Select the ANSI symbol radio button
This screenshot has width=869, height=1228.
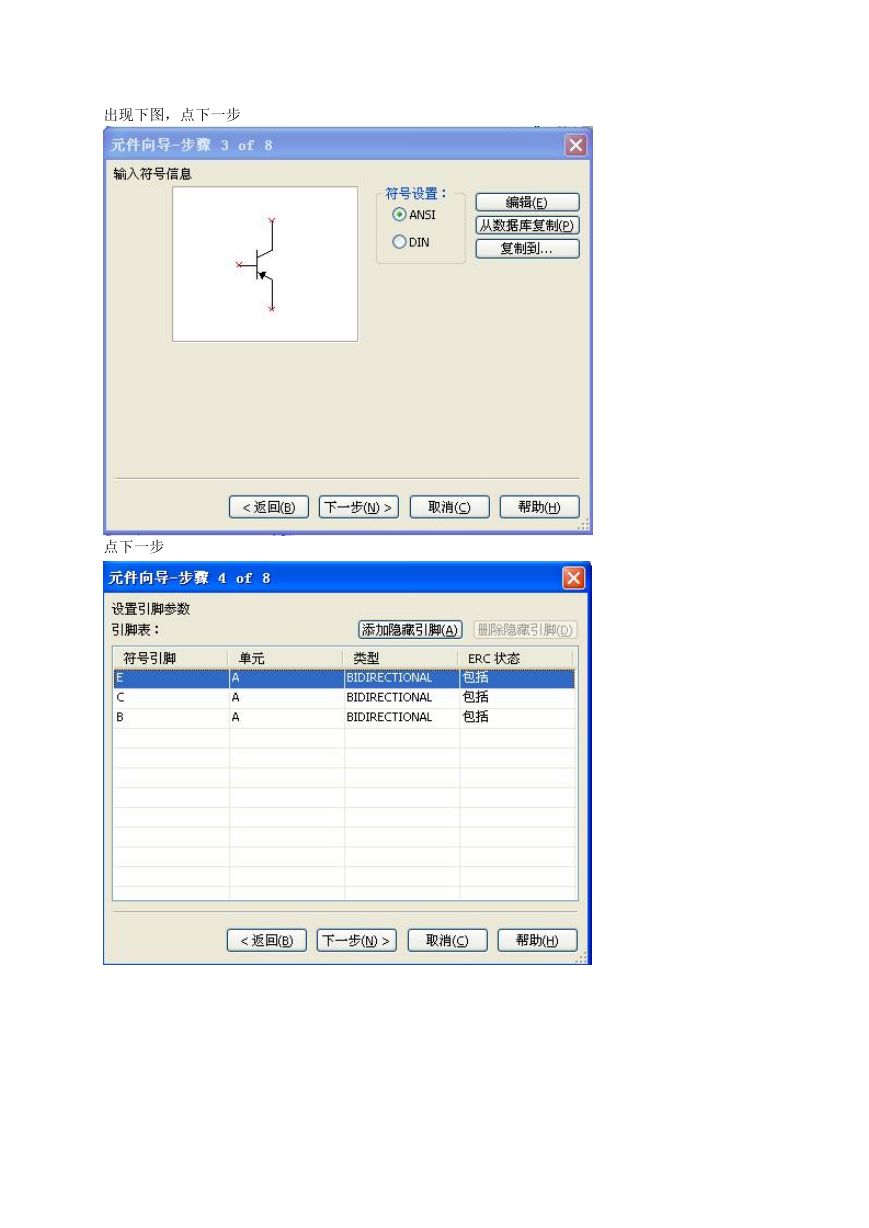[400, 215]
